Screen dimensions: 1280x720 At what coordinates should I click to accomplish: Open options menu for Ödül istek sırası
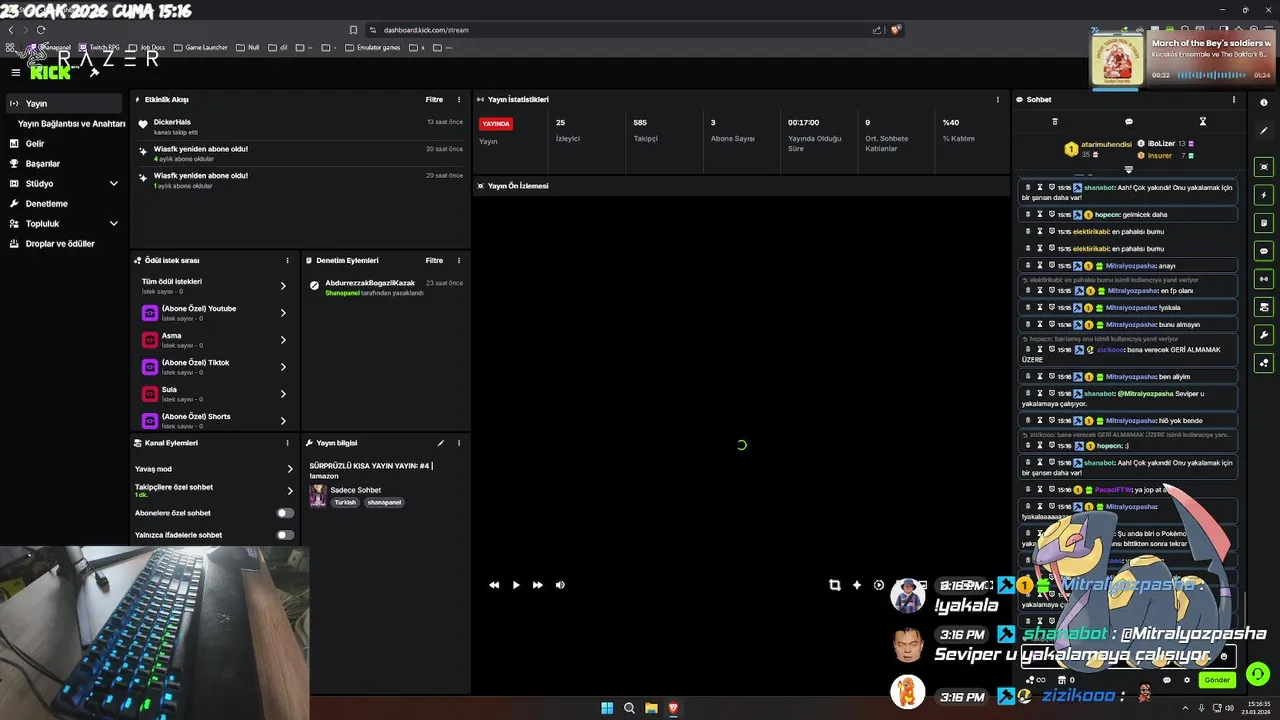pyautogui.click(x=287, y=261)
